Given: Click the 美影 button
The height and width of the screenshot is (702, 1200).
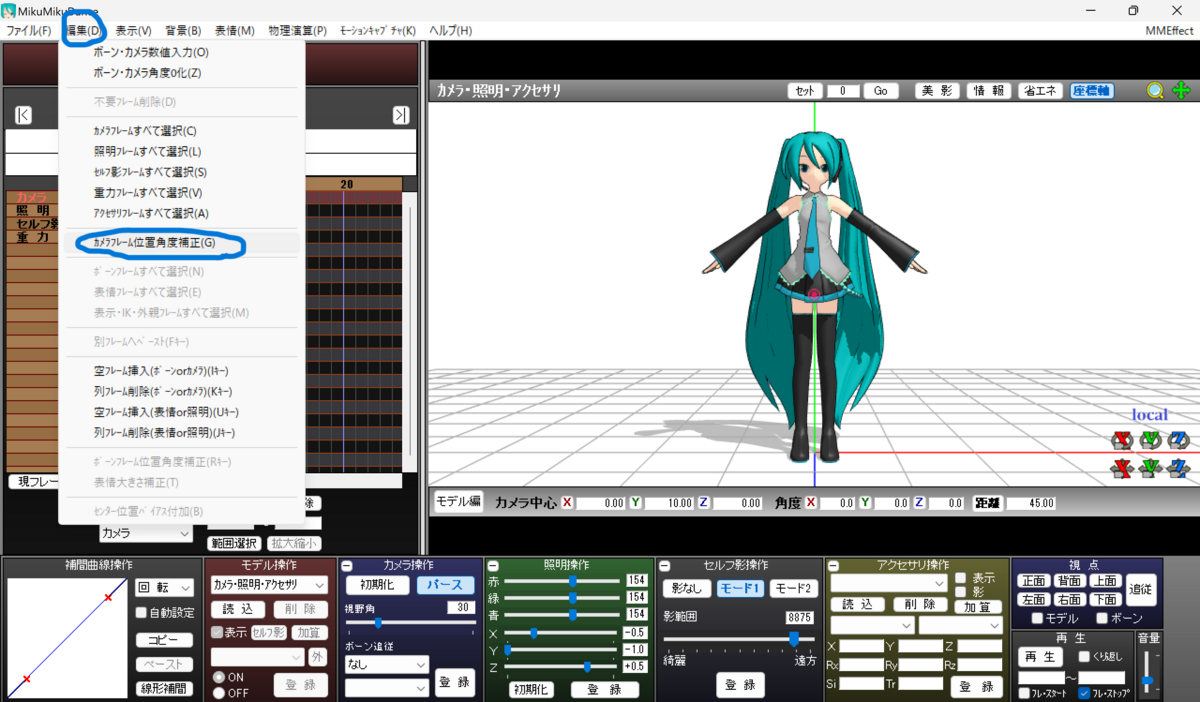Looking at the screenshot, I should point(937,90).
